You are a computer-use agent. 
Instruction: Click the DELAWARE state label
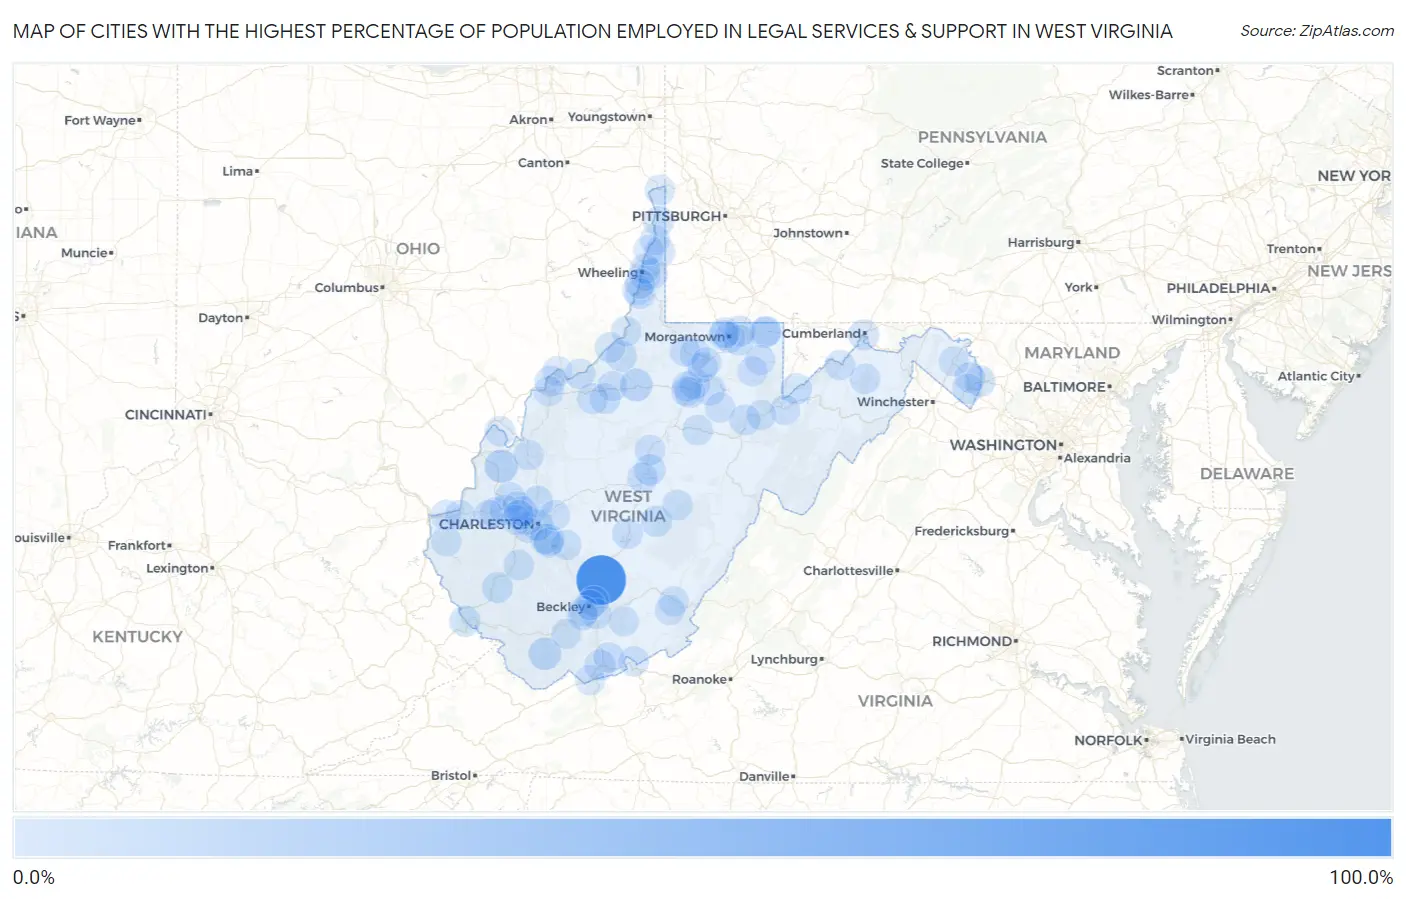1247,474
